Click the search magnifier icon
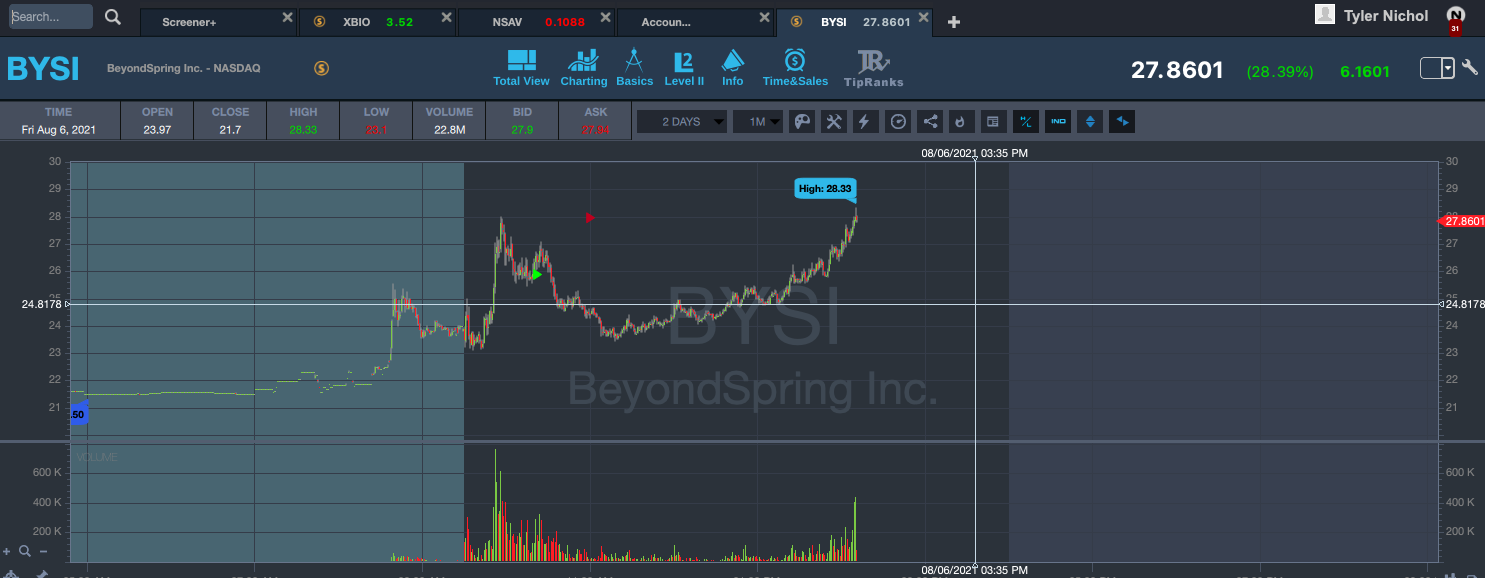The width and height of the screenshot is (1485, 578). [113, 17]
